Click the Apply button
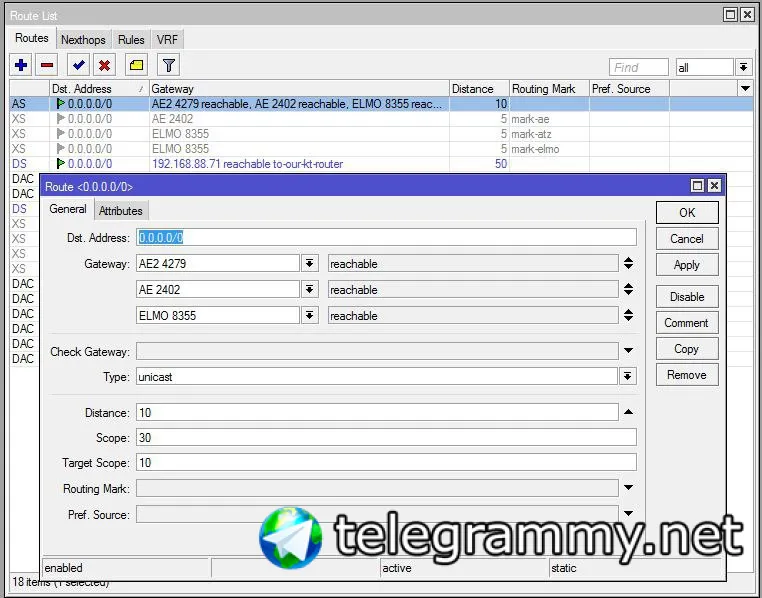 pos(687,265)
